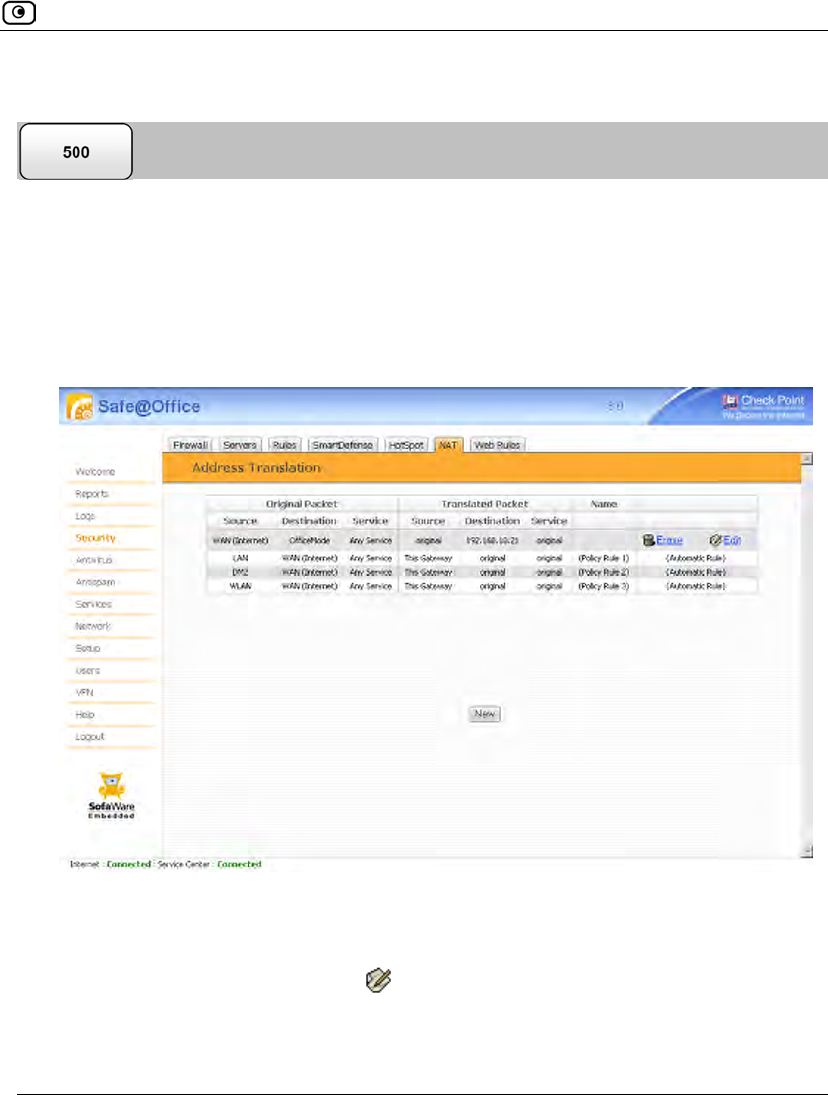Screen dimensions: 828x1095
Task: Open Reports in the sidebar
Action: tap(92, 494)
